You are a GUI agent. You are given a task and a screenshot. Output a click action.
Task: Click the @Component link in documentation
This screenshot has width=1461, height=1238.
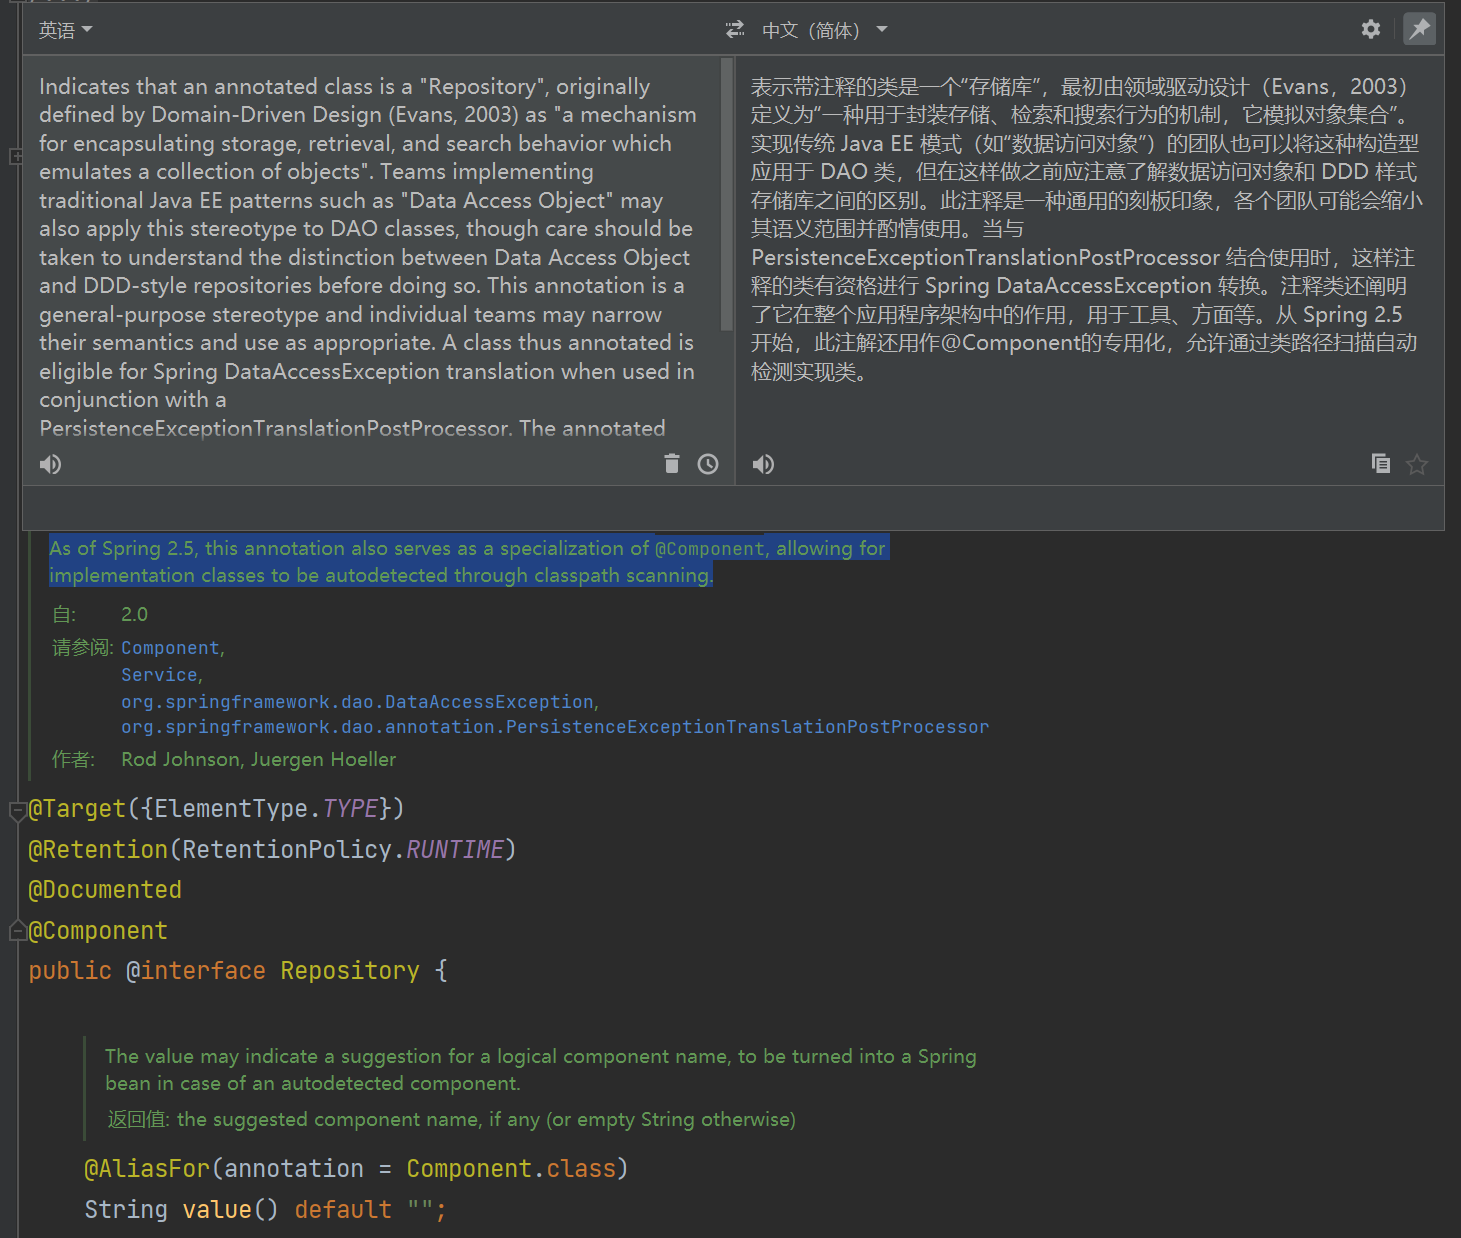coord(709,549)
